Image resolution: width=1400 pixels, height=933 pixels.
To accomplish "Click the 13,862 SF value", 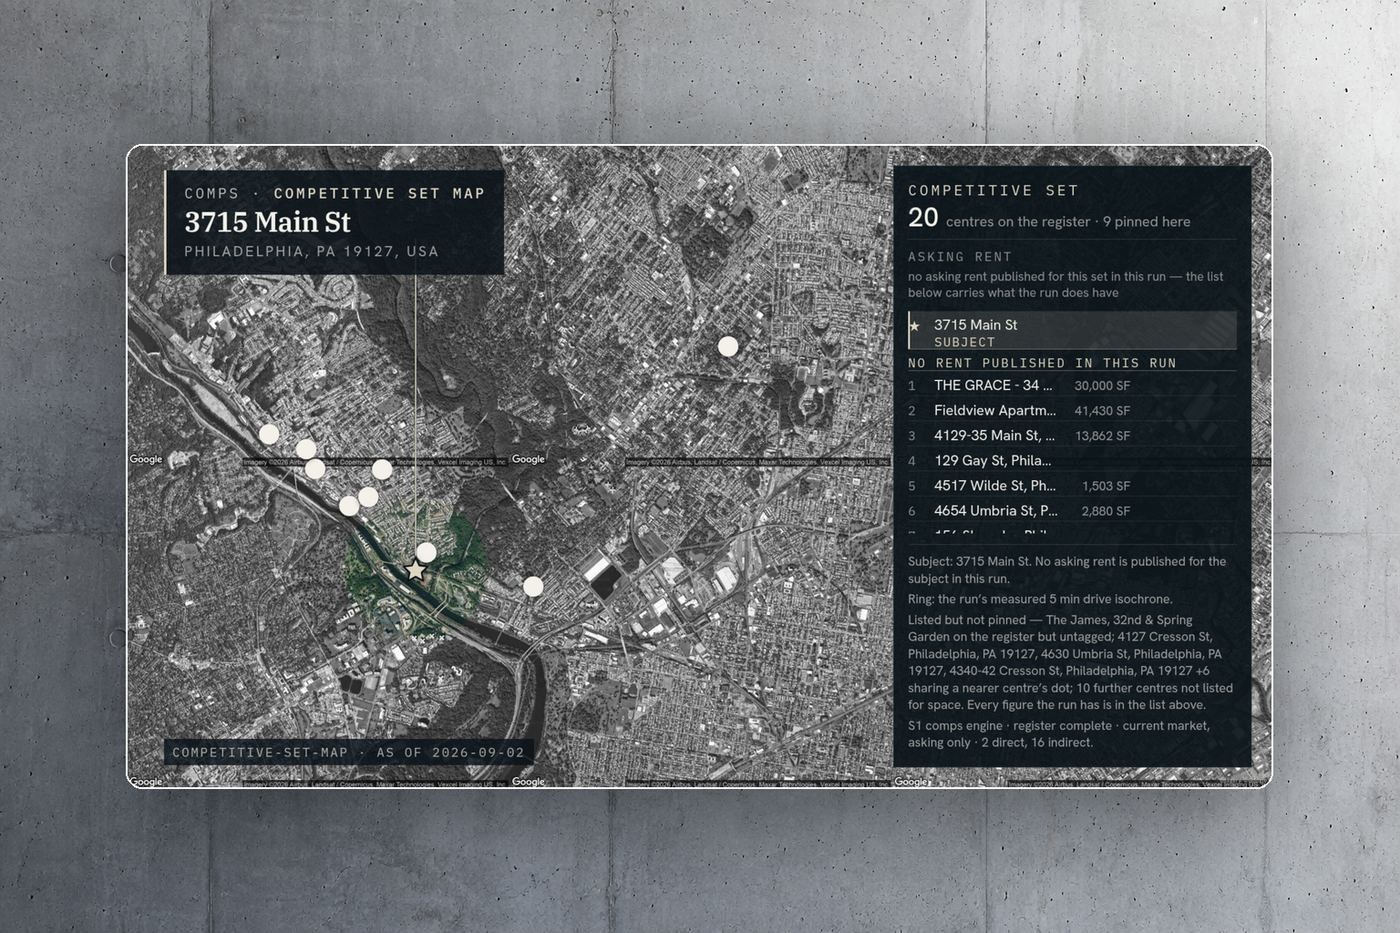I will click(x=1102, y=436).
